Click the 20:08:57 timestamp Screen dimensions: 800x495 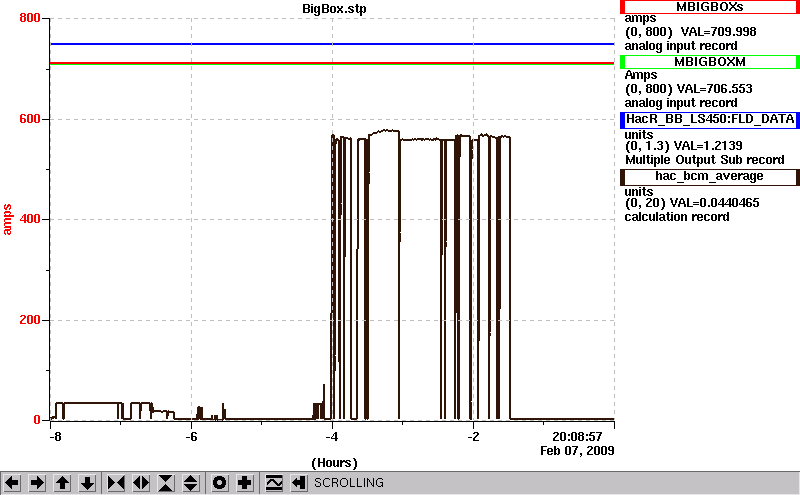point(577,436)
